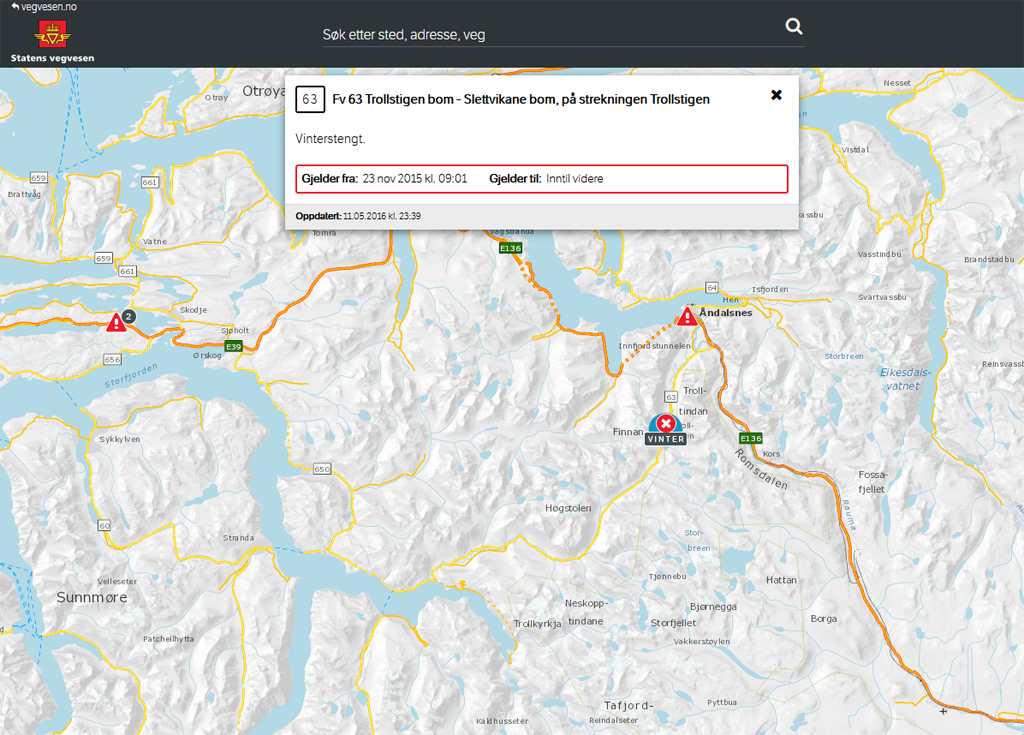1024x735 pixels.
Task: Click the Storfjellet label
Action: [673, 623]
